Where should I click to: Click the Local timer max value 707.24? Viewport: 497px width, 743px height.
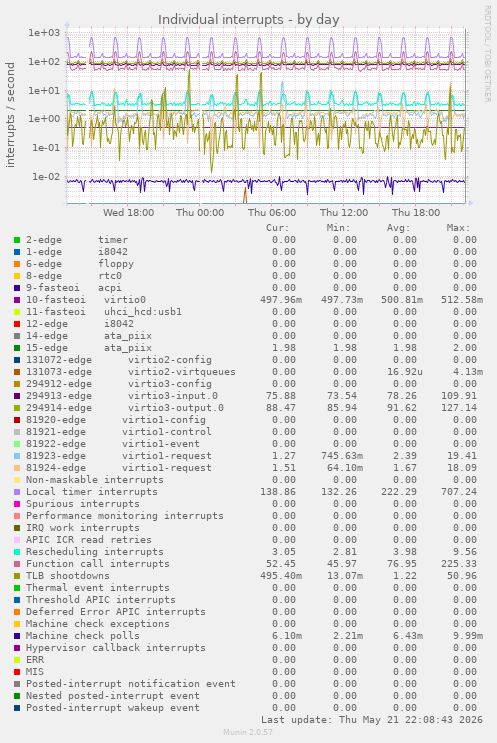pyautogui.click(x=458, y=492)
